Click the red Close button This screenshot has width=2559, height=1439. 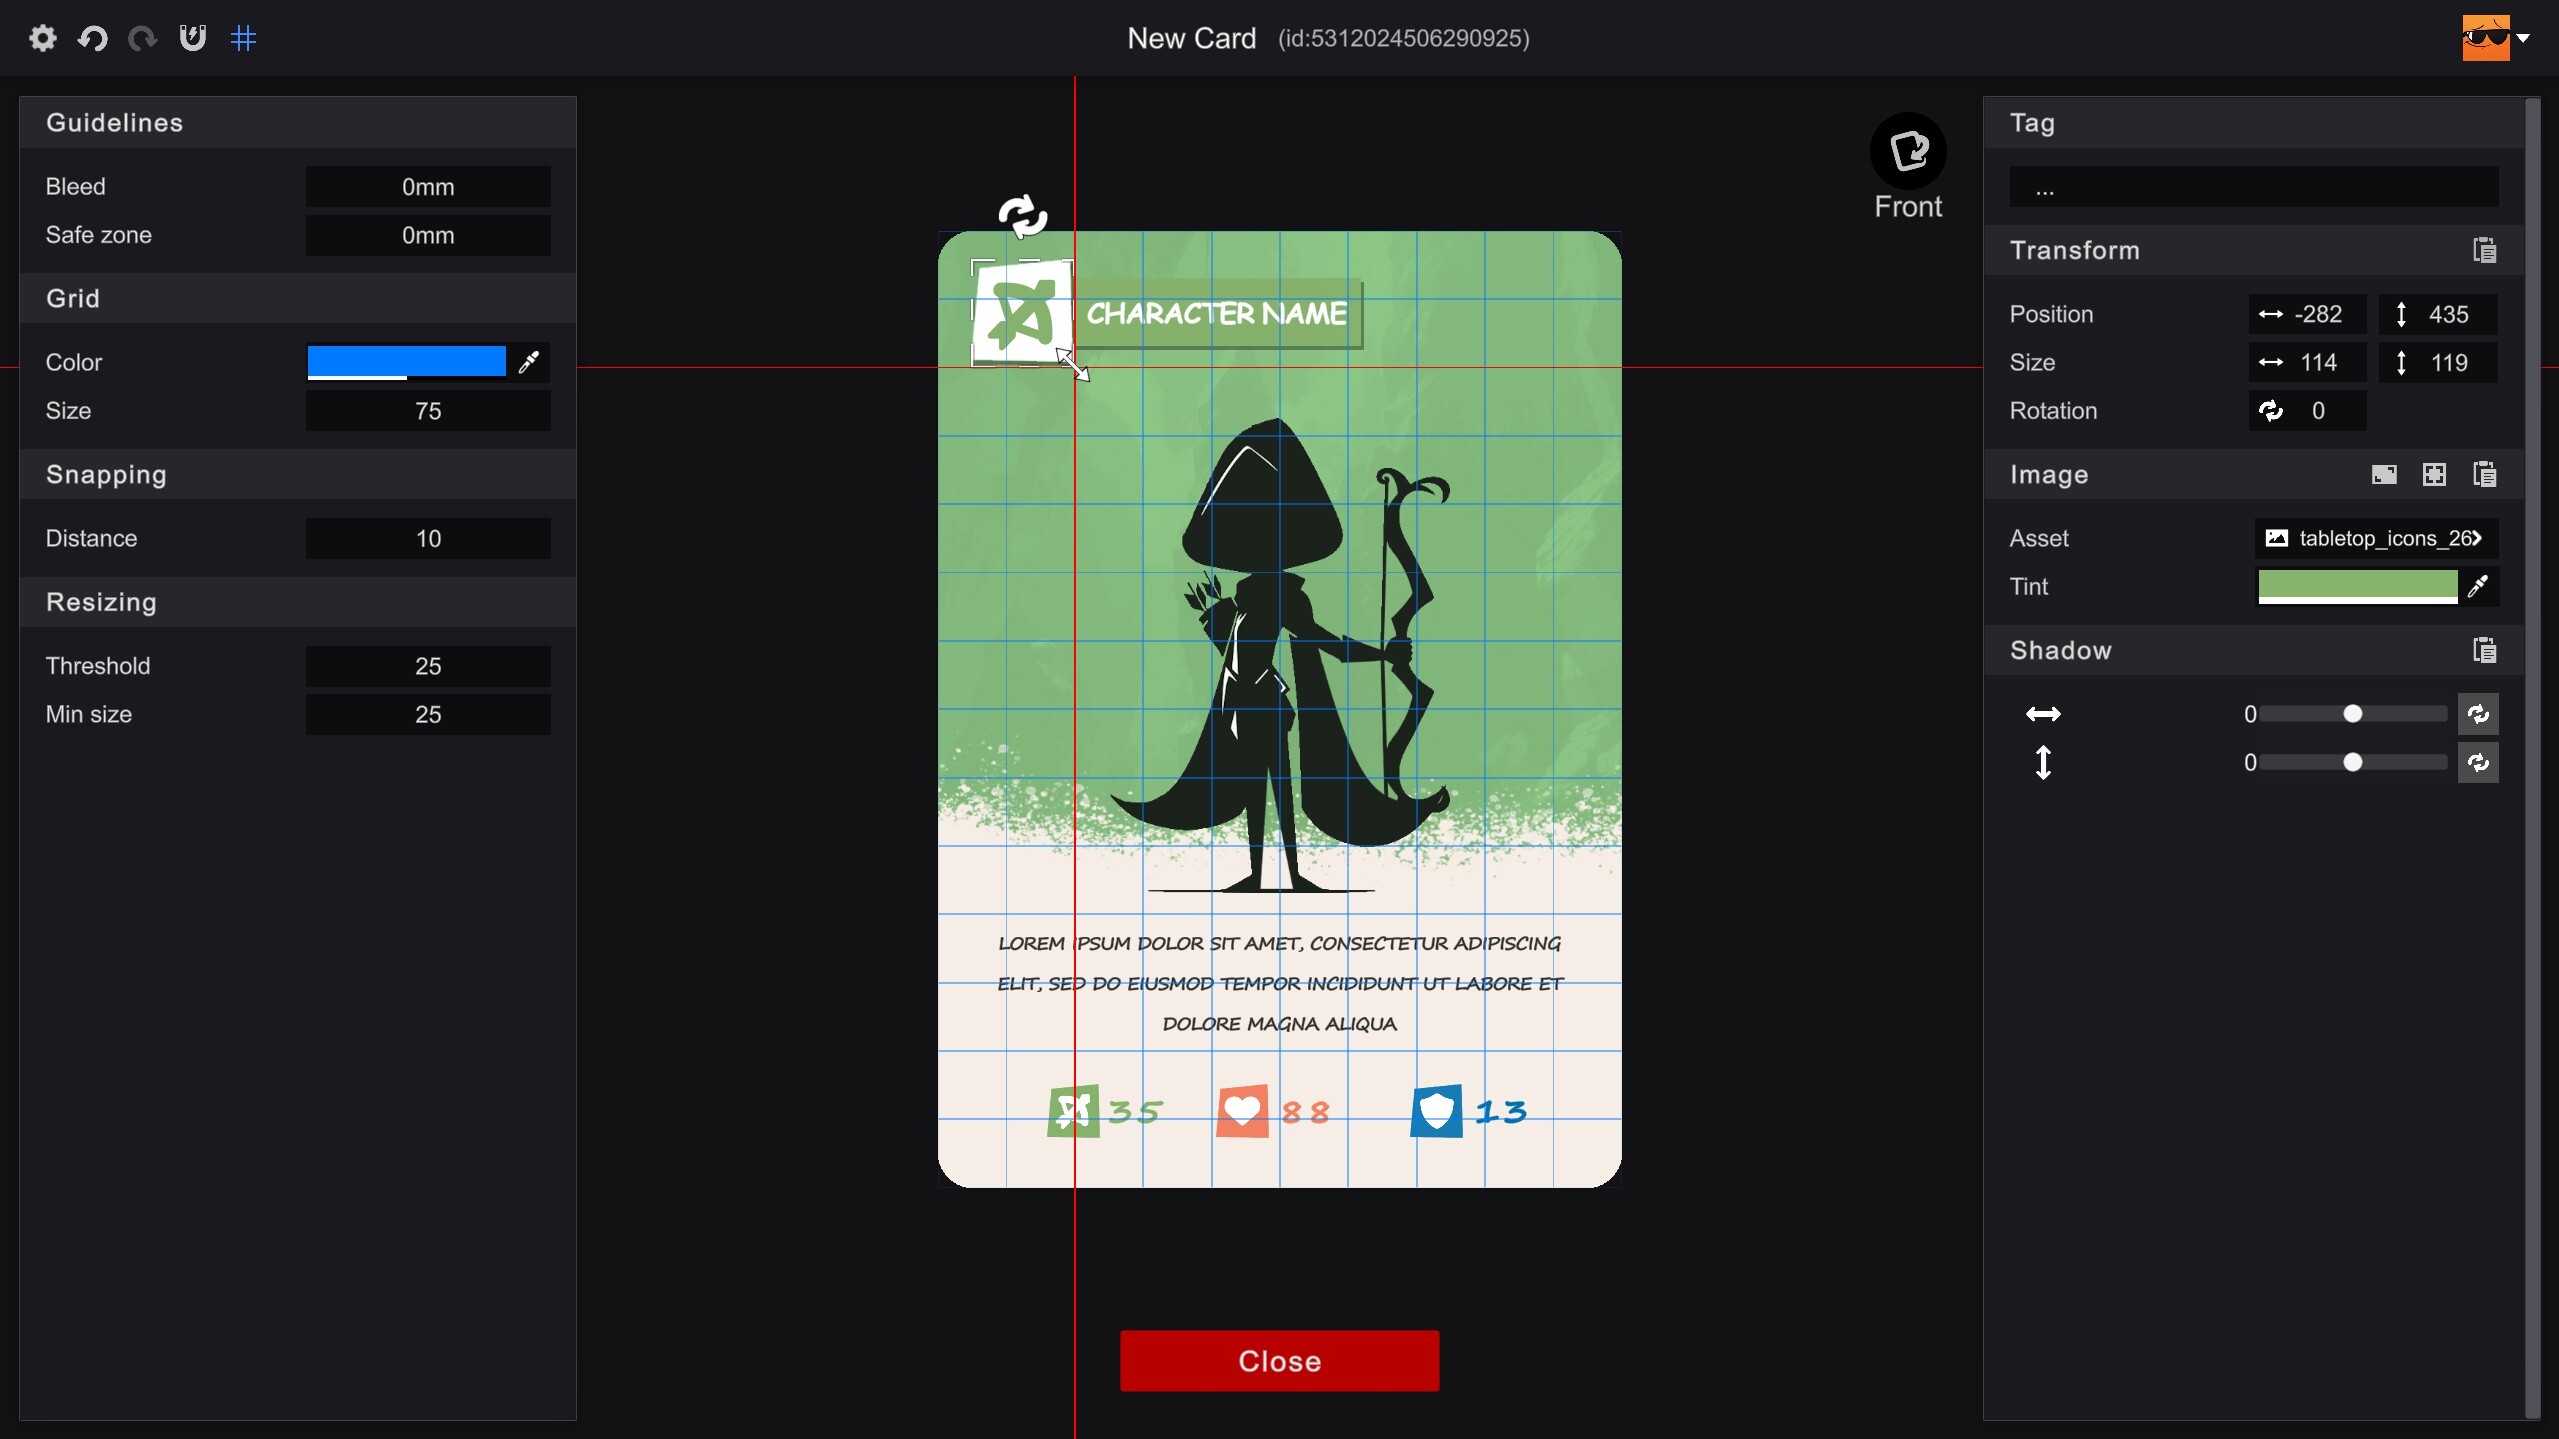point(1279,1360)
